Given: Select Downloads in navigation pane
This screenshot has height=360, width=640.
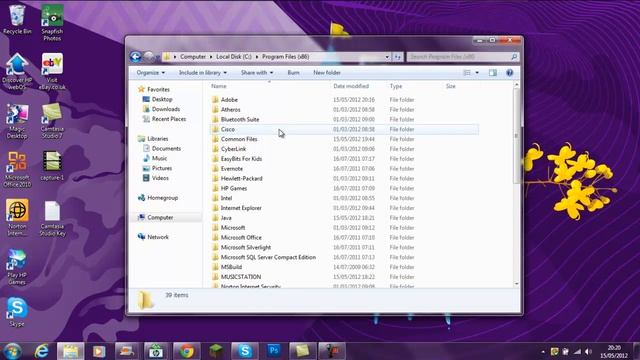Looking at the screenshot, I should tap(161, 109).
